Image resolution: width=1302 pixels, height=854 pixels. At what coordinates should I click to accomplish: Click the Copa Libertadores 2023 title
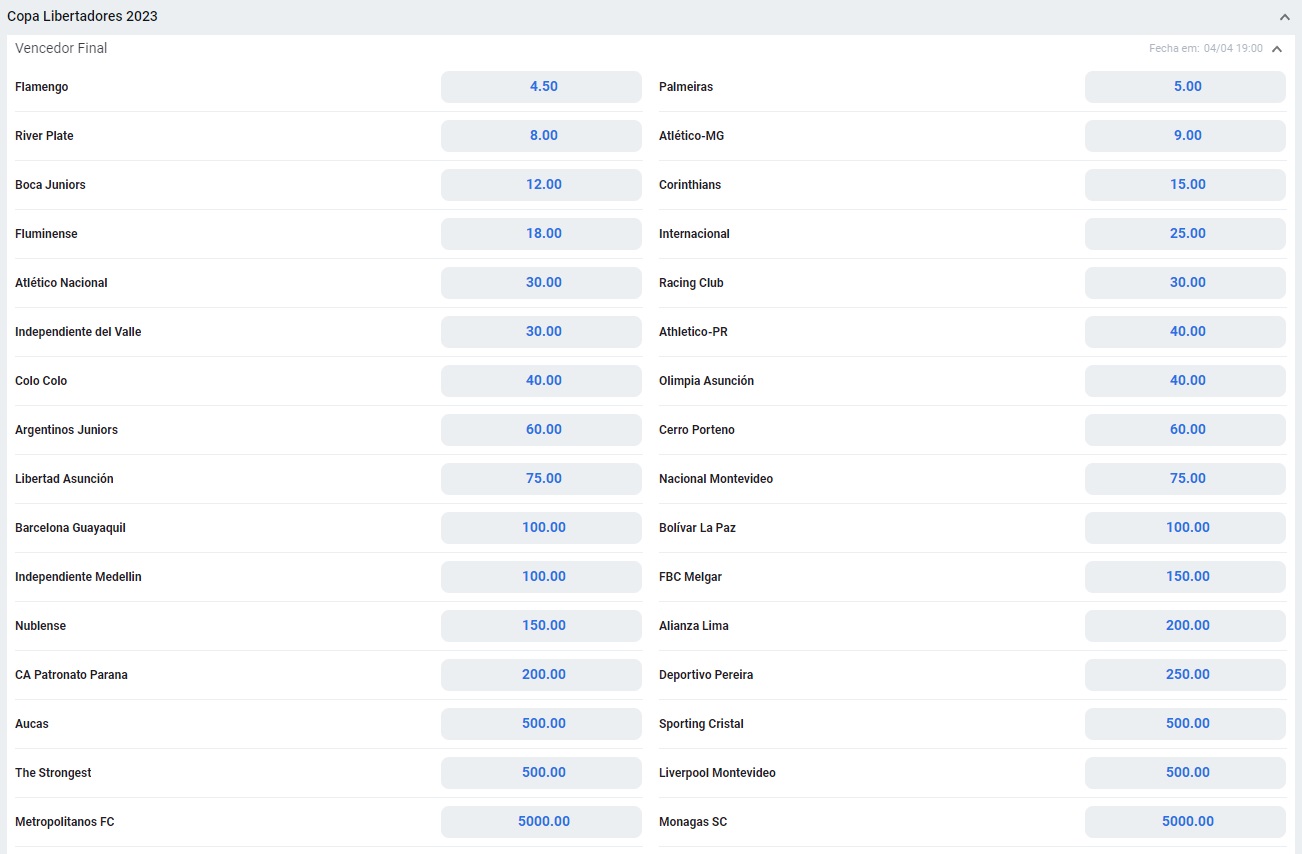coord(82,17)
